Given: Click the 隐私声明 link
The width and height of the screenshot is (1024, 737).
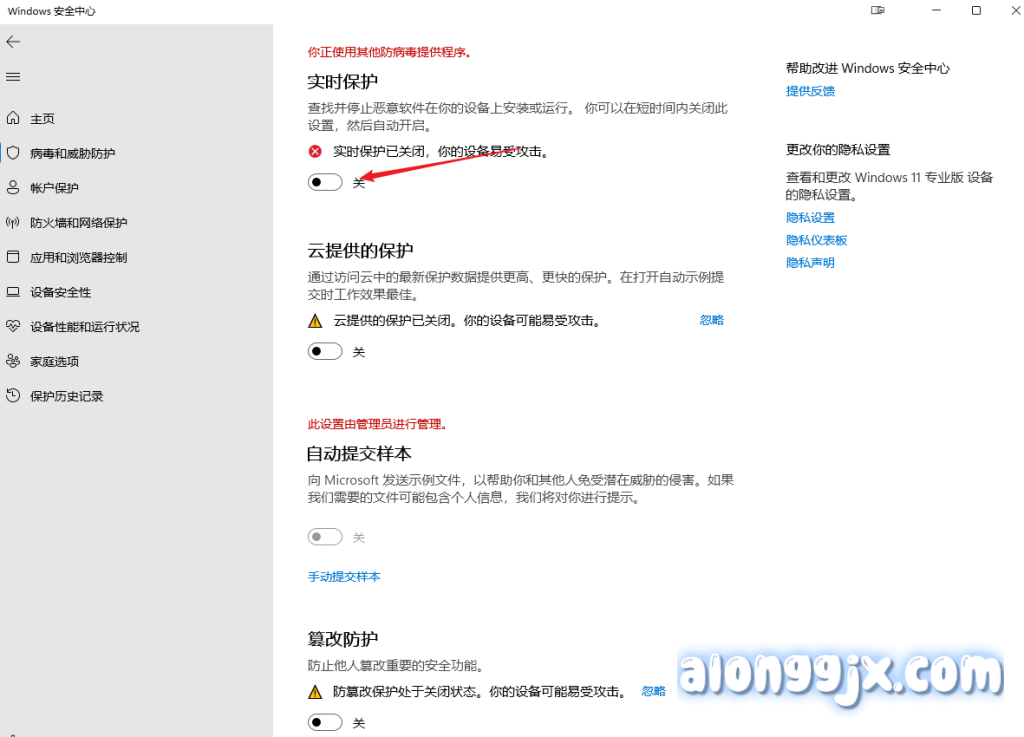Looking at the screenshot, I should tap(810, 263).
